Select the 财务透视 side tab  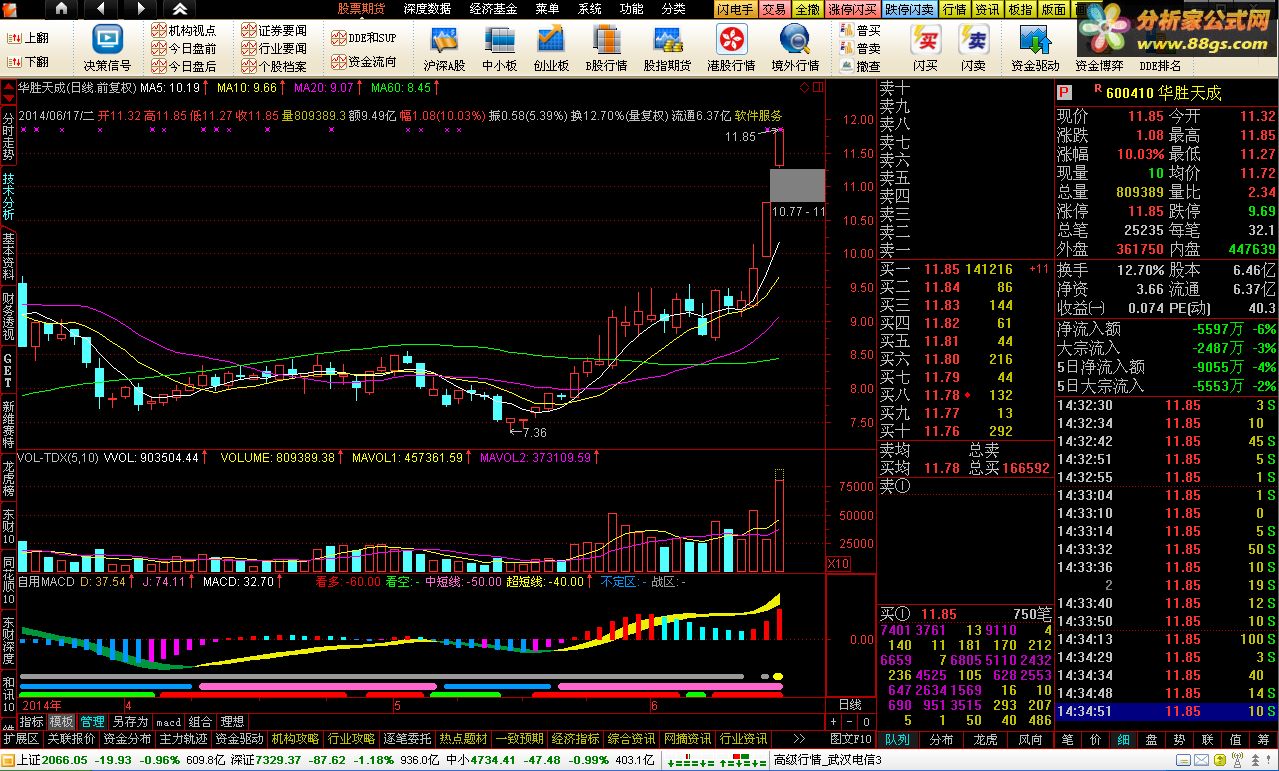point(8,316)
